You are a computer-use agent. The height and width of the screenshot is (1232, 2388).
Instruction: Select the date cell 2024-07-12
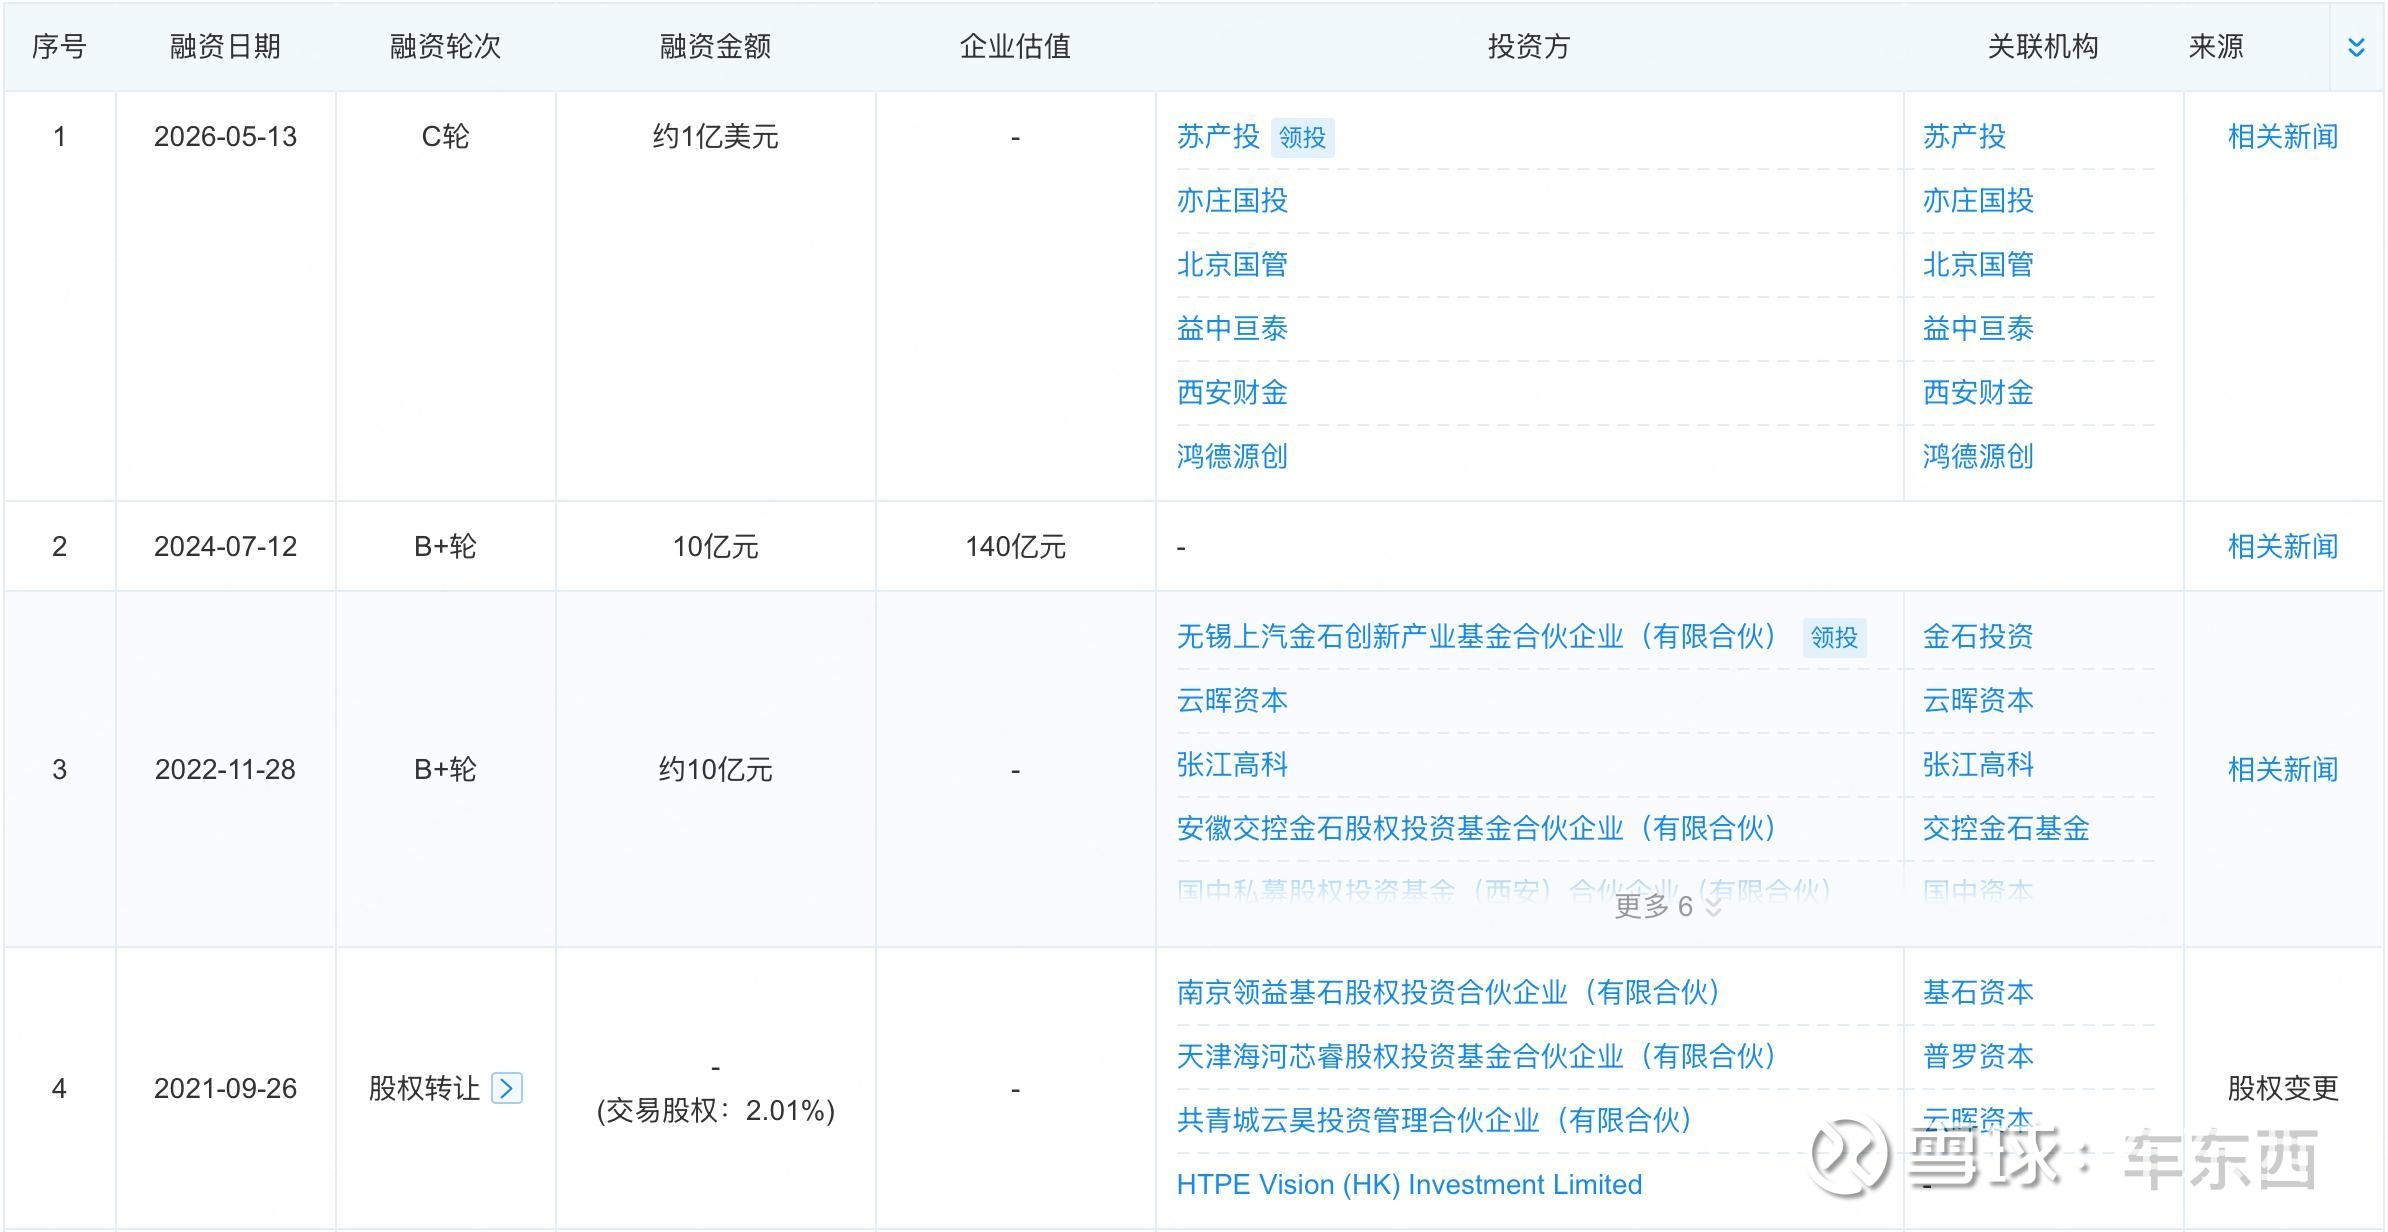tap(225, 547)
